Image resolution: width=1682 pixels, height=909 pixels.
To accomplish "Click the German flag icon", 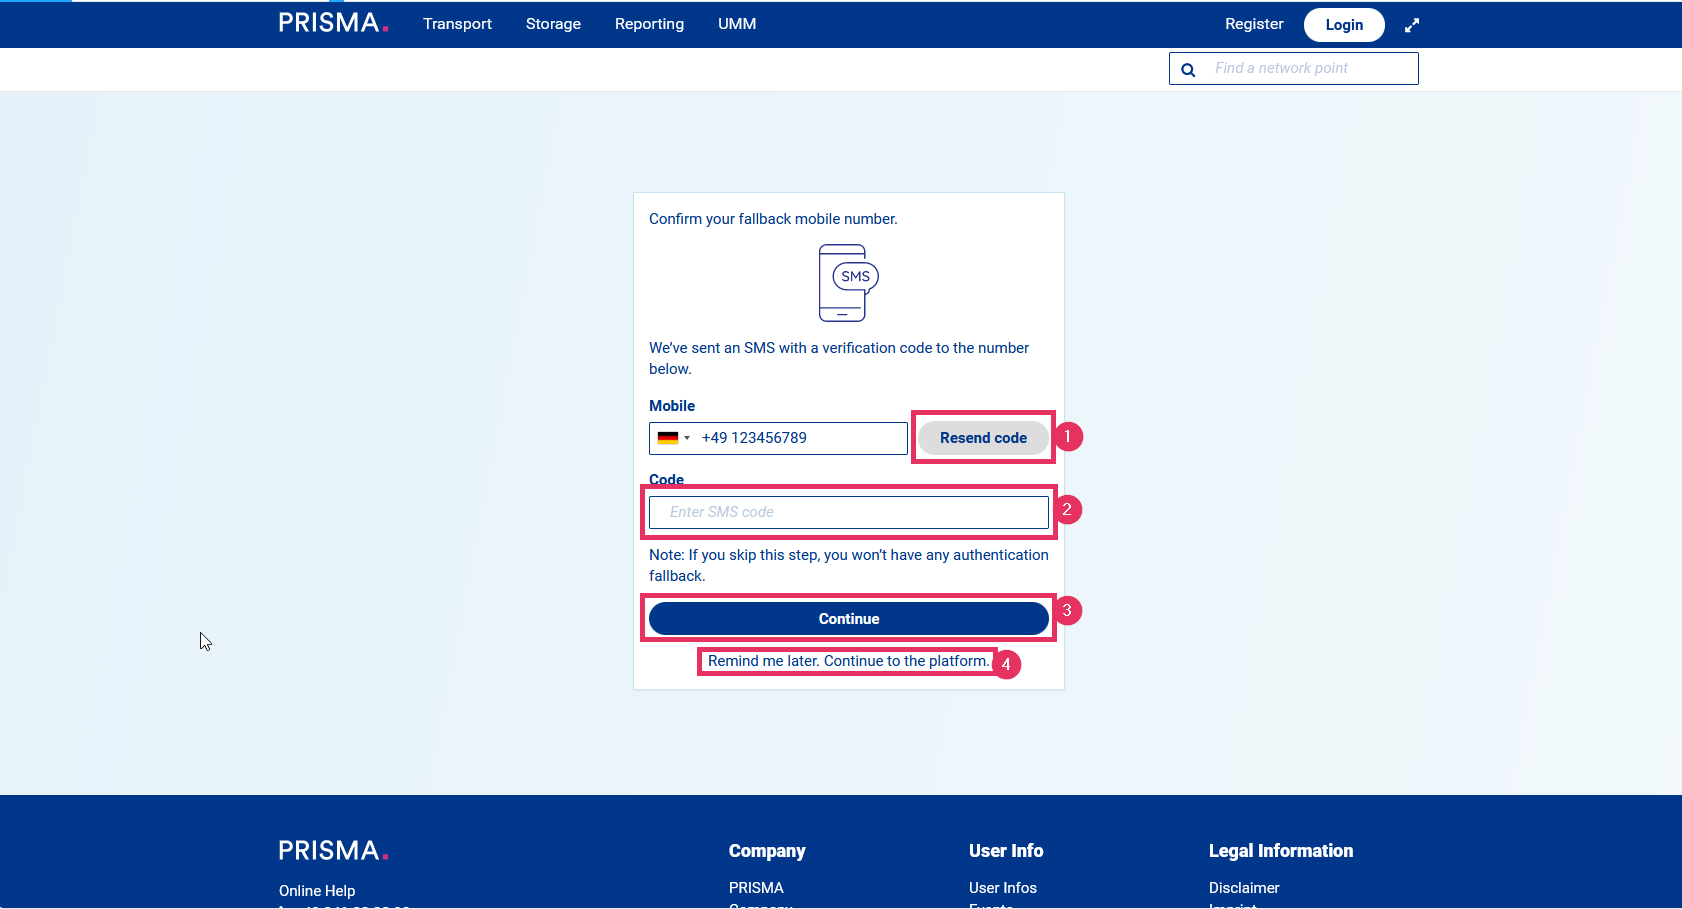I will click(667, 438).
